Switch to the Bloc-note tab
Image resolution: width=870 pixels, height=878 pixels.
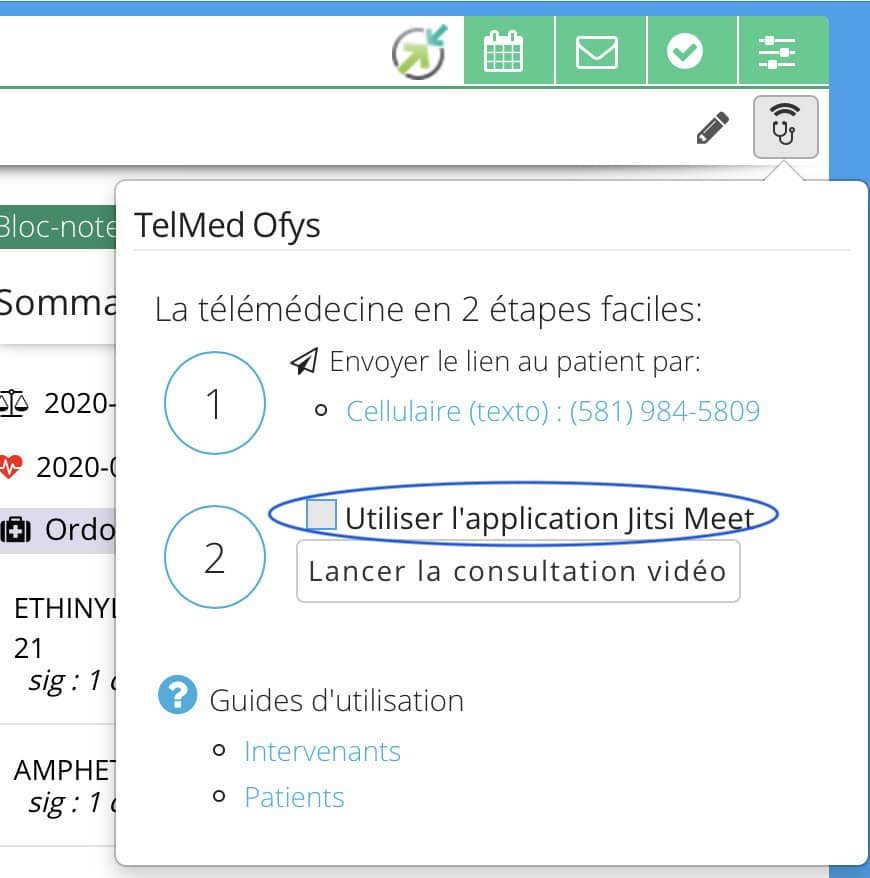(58, 227)
